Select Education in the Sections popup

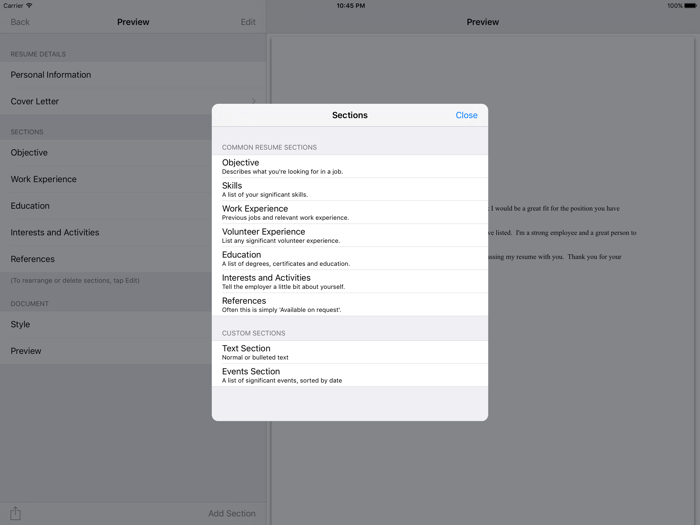350,258
